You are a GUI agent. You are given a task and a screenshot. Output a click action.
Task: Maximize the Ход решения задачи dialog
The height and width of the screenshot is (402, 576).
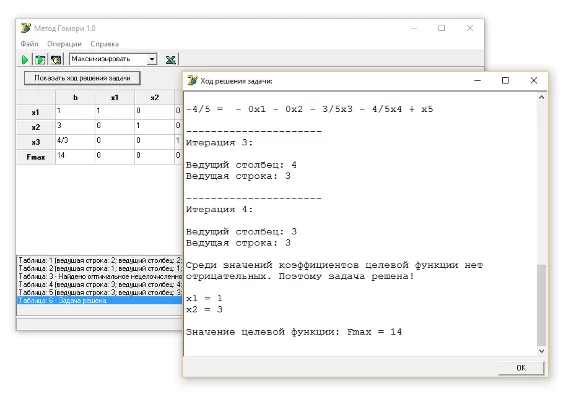pos(505,80)
